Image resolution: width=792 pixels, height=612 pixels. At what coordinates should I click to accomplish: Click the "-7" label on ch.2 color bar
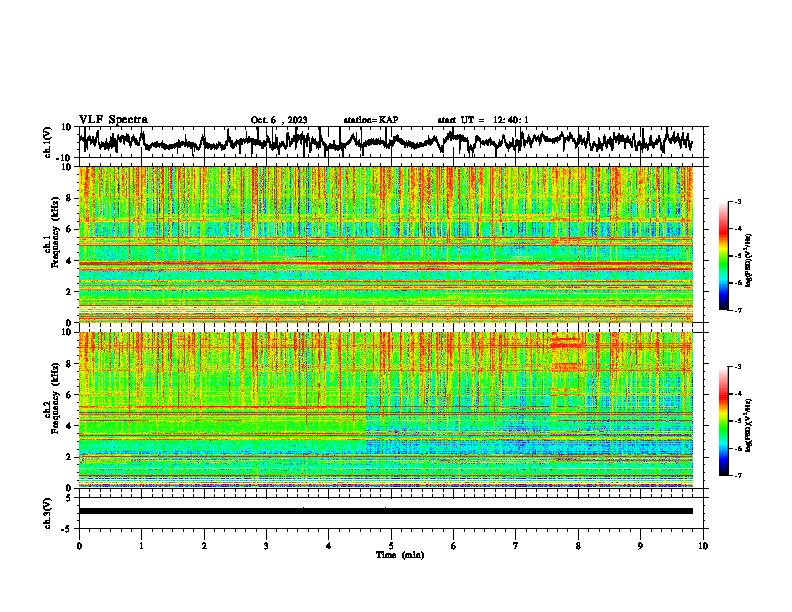pos(738,476)
